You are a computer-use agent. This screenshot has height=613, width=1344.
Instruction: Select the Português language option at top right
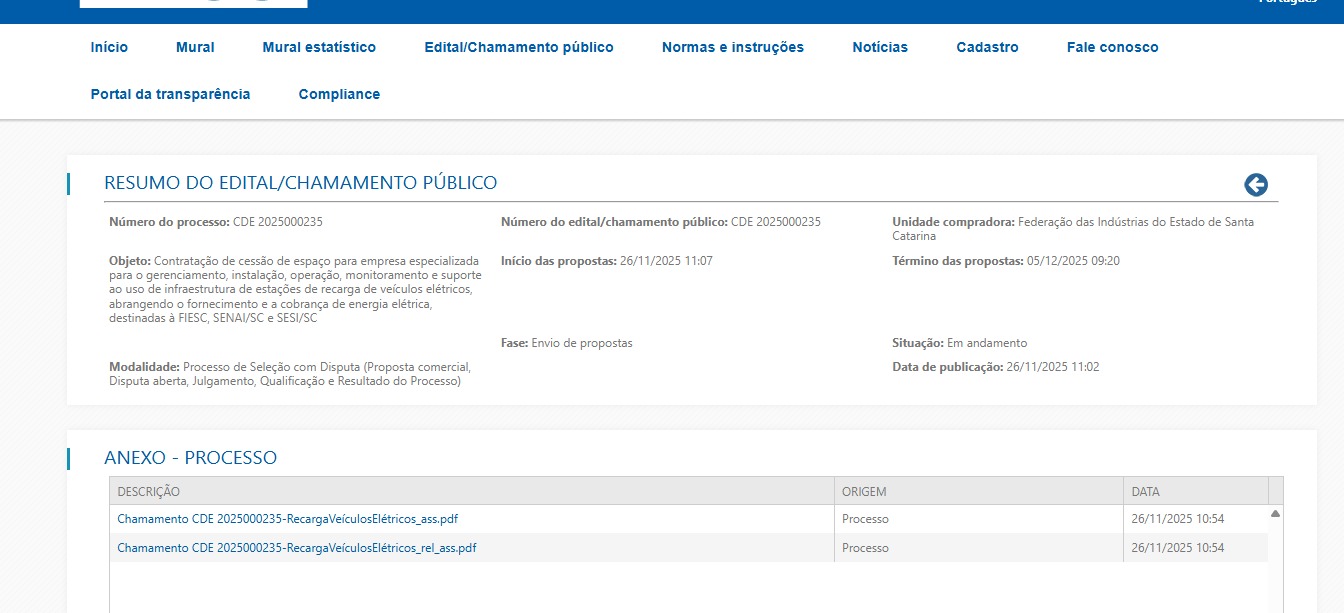coord(1288,3)
